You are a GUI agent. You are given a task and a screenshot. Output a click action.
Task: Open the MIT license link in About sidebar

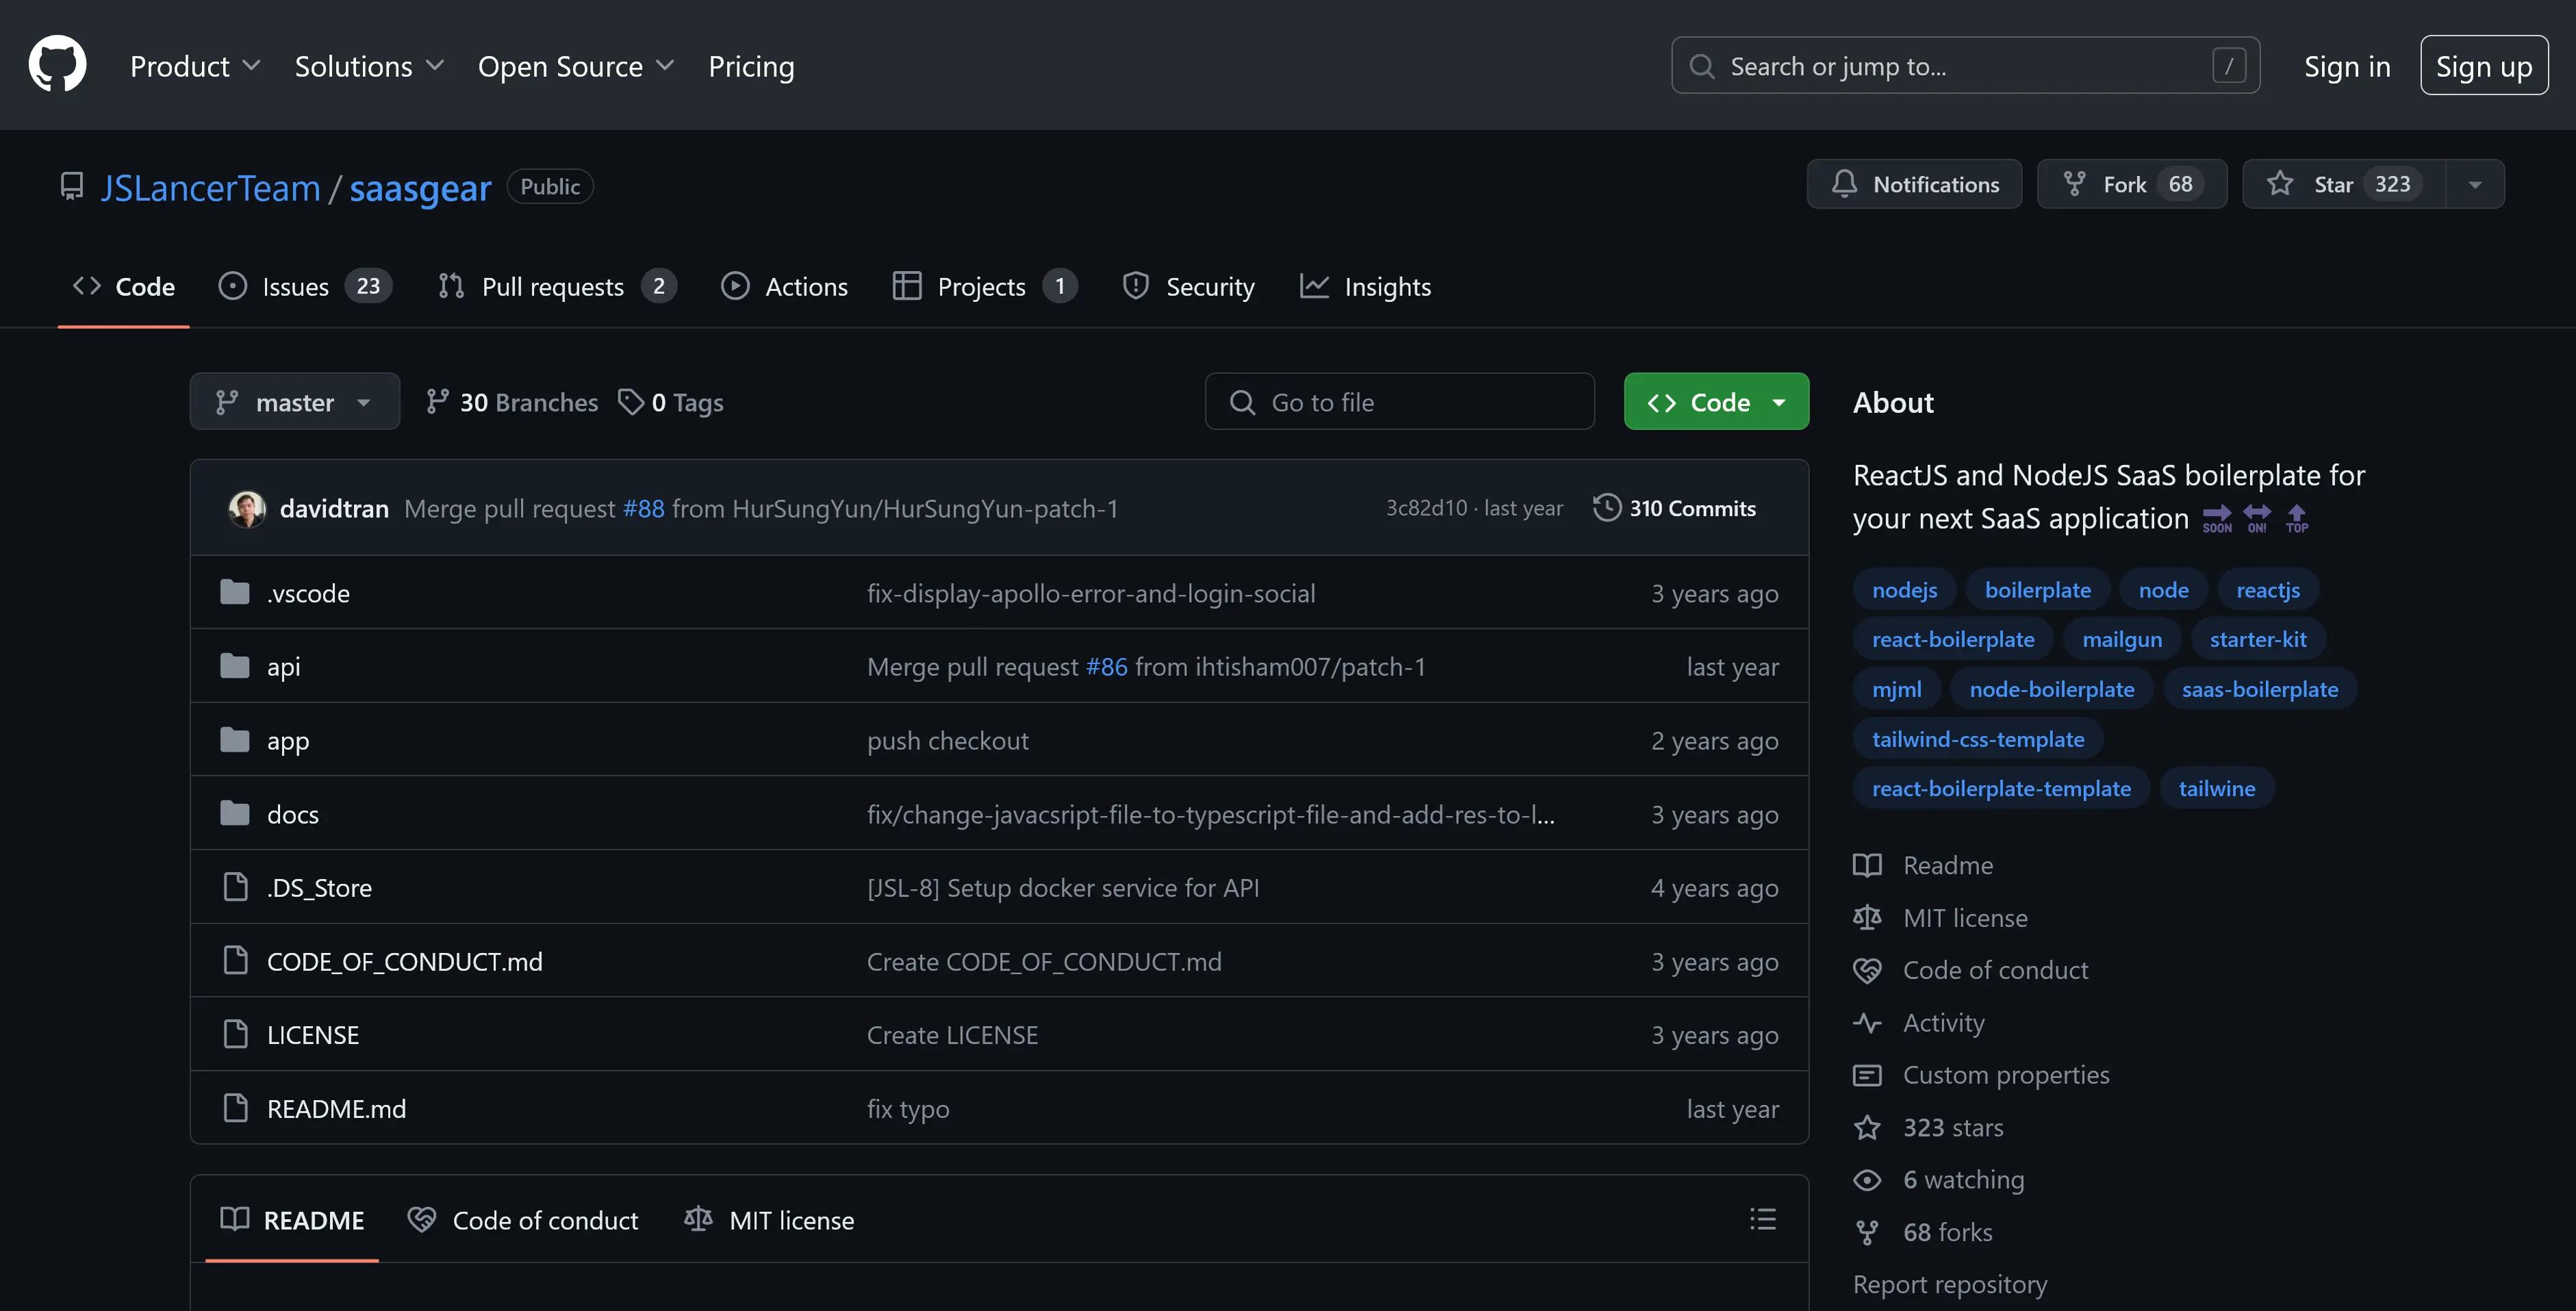1940,918
